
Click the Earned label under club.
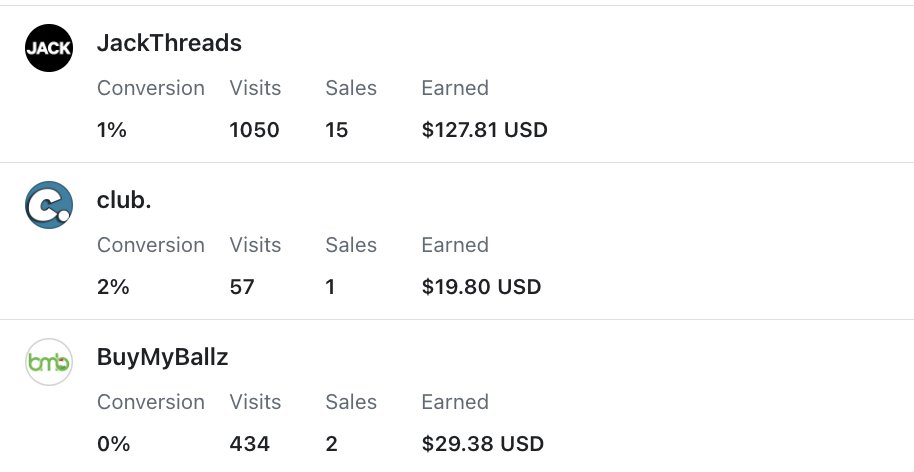point(455,245)
